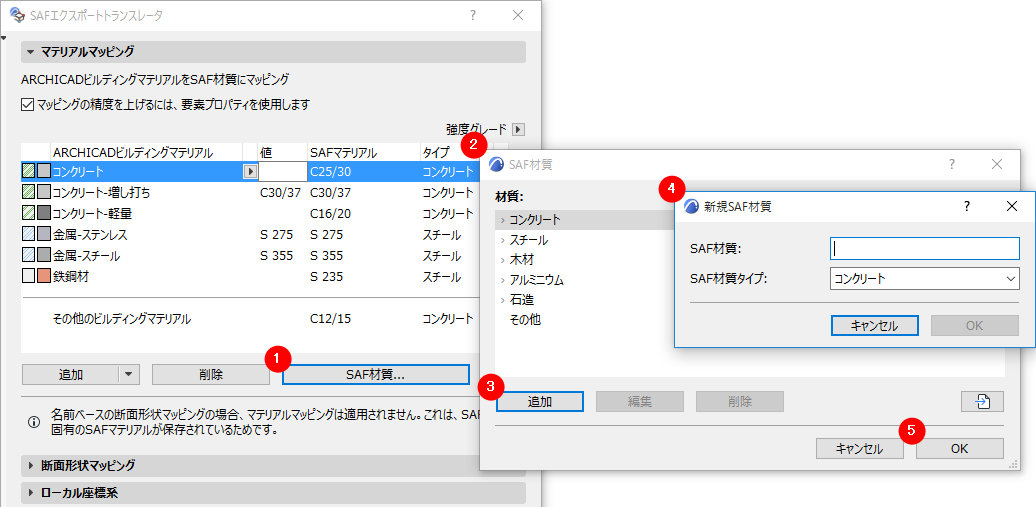
Task: Expand the 断面形状マッピング section
Action: click(30, 465)
